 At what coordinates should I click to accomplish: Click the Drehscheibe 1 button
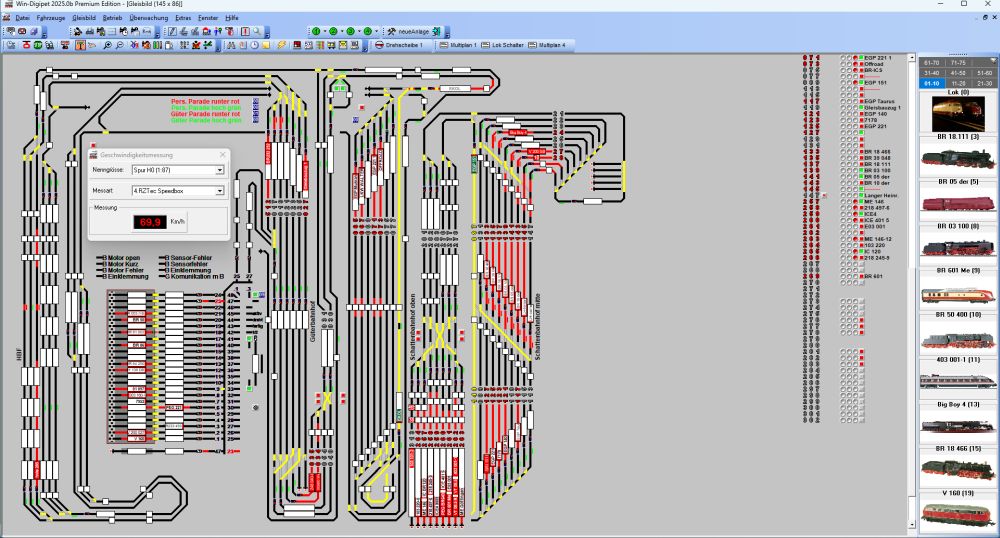(398, 45)
